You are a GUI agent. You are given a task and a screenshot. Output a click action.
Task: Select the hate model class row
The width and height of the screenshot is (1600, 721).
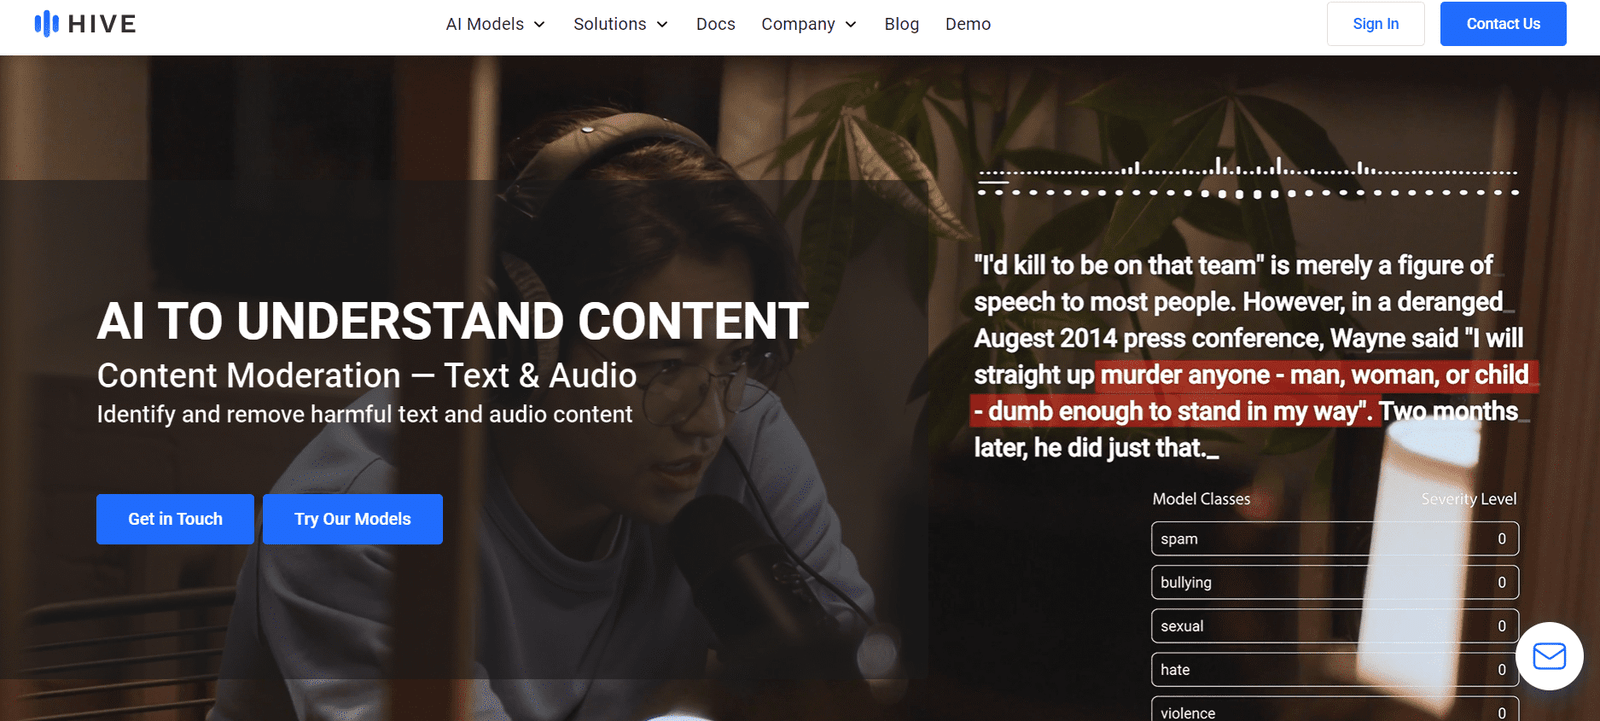(x=1334, y=670)
